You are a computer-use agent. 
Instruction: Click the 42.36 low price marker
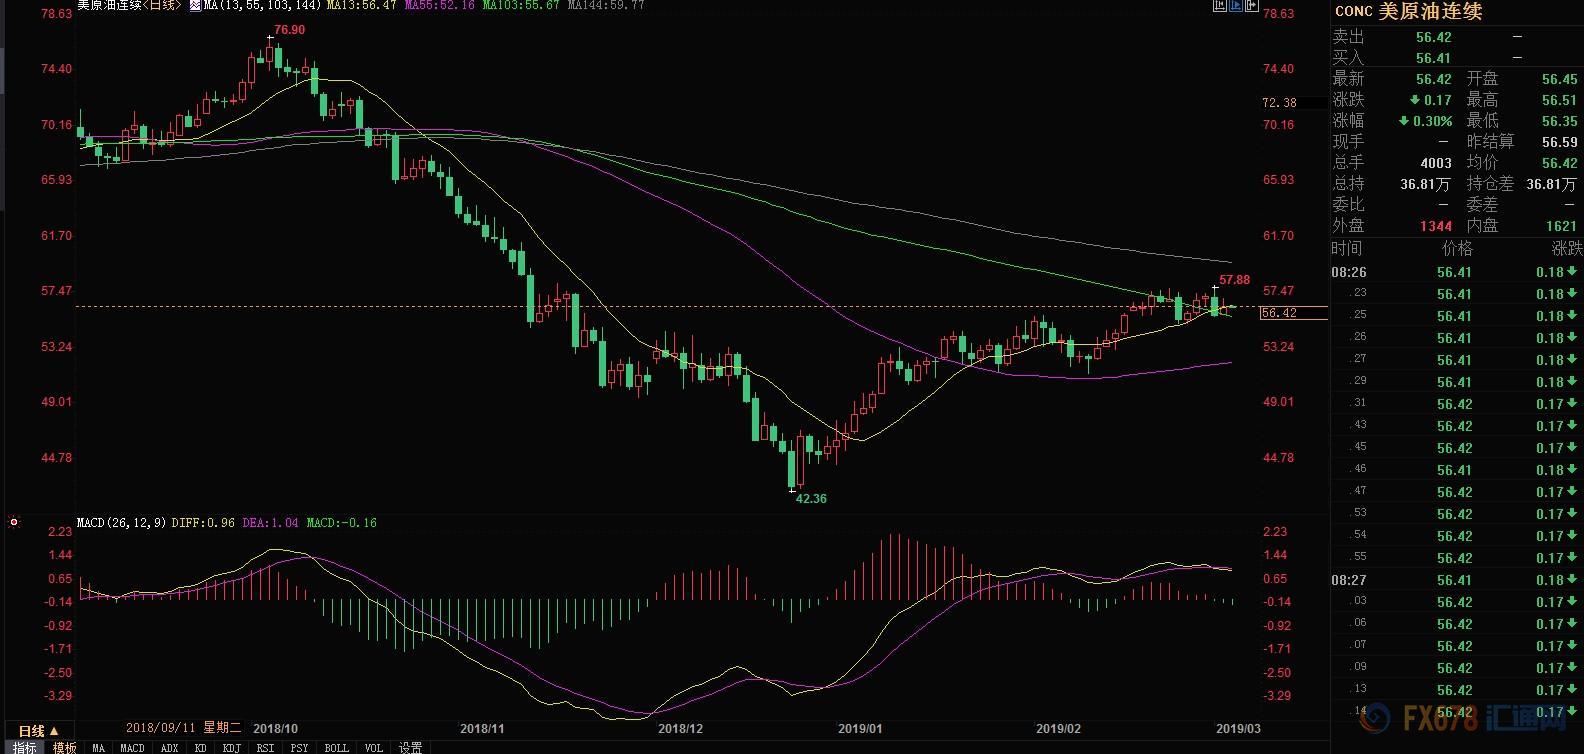click(x=810, y=498)
